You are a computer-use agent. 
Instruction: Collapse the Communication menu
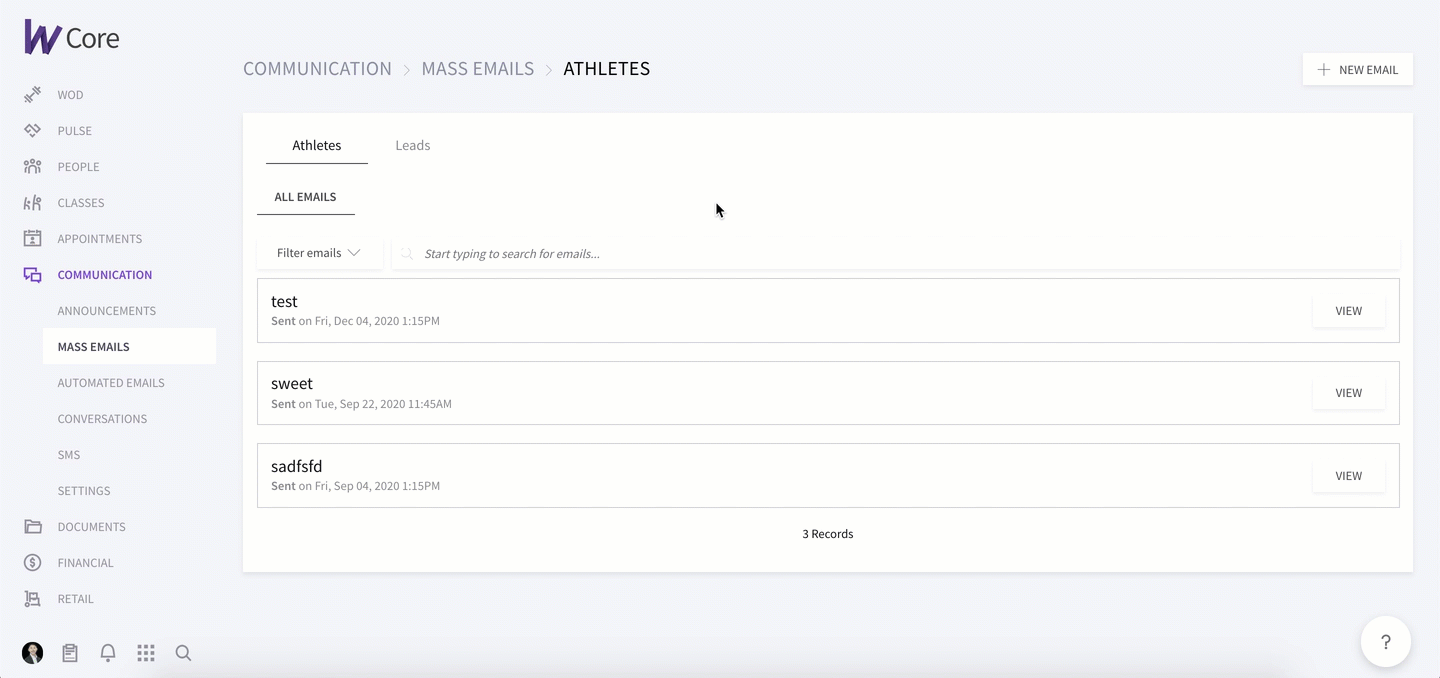click(x=105, y=275)
